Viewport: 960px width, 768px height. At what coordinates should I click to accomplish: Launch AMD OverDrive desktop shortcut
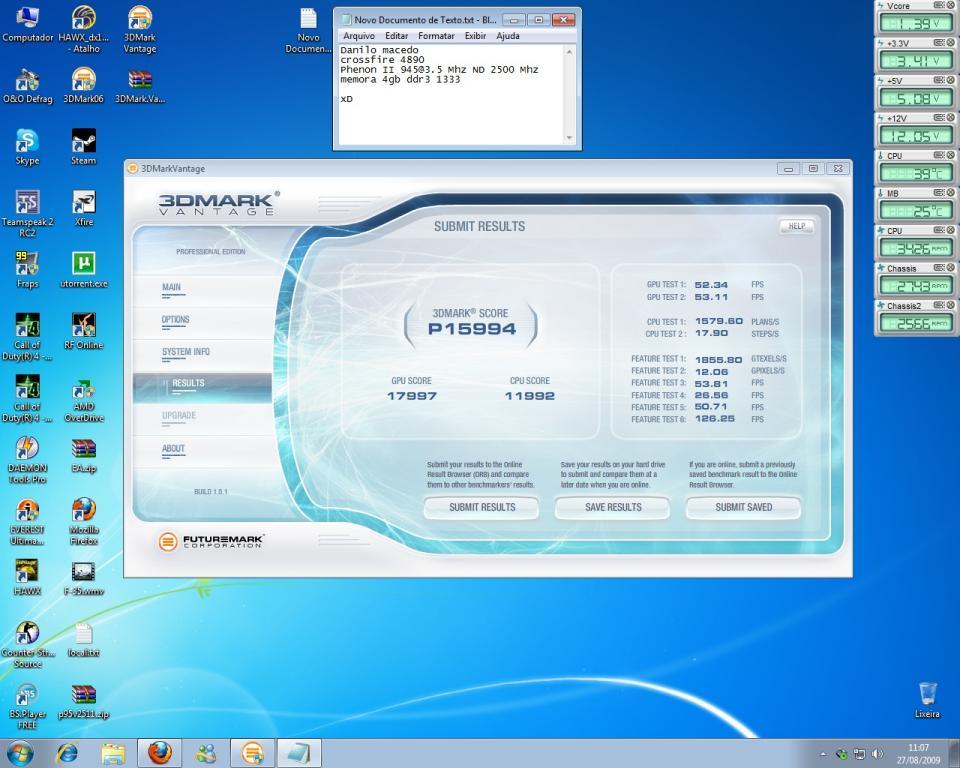point(84,399)
